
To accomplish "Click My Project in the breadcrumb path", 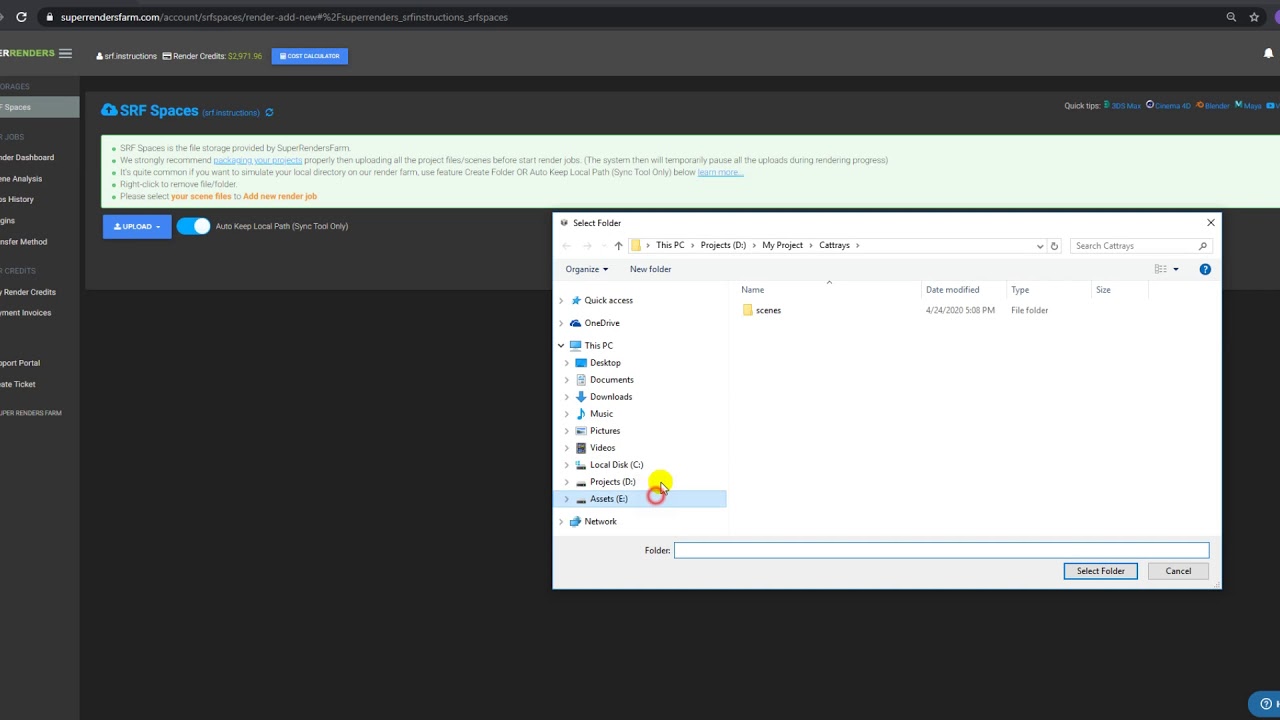I will [782, 246].
